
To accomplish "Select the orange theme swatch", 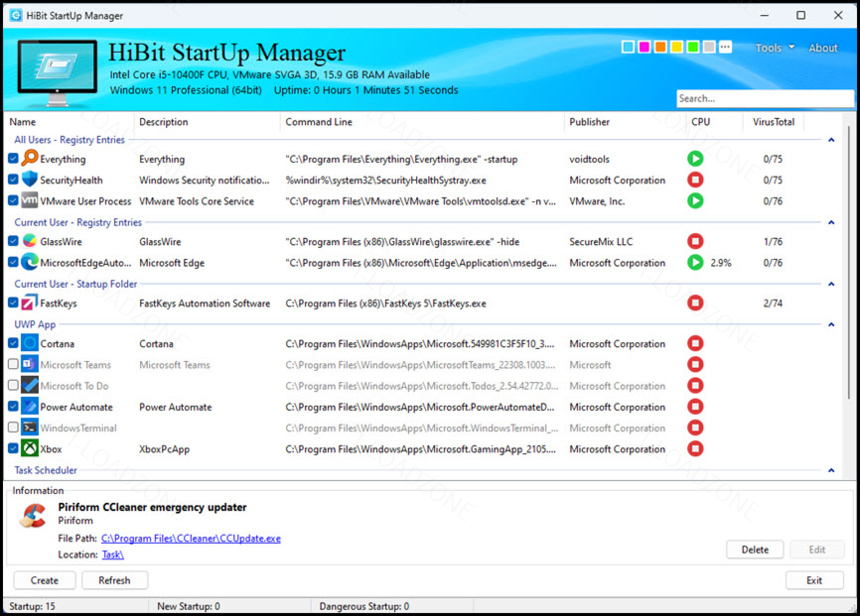I will coord(660,47).
